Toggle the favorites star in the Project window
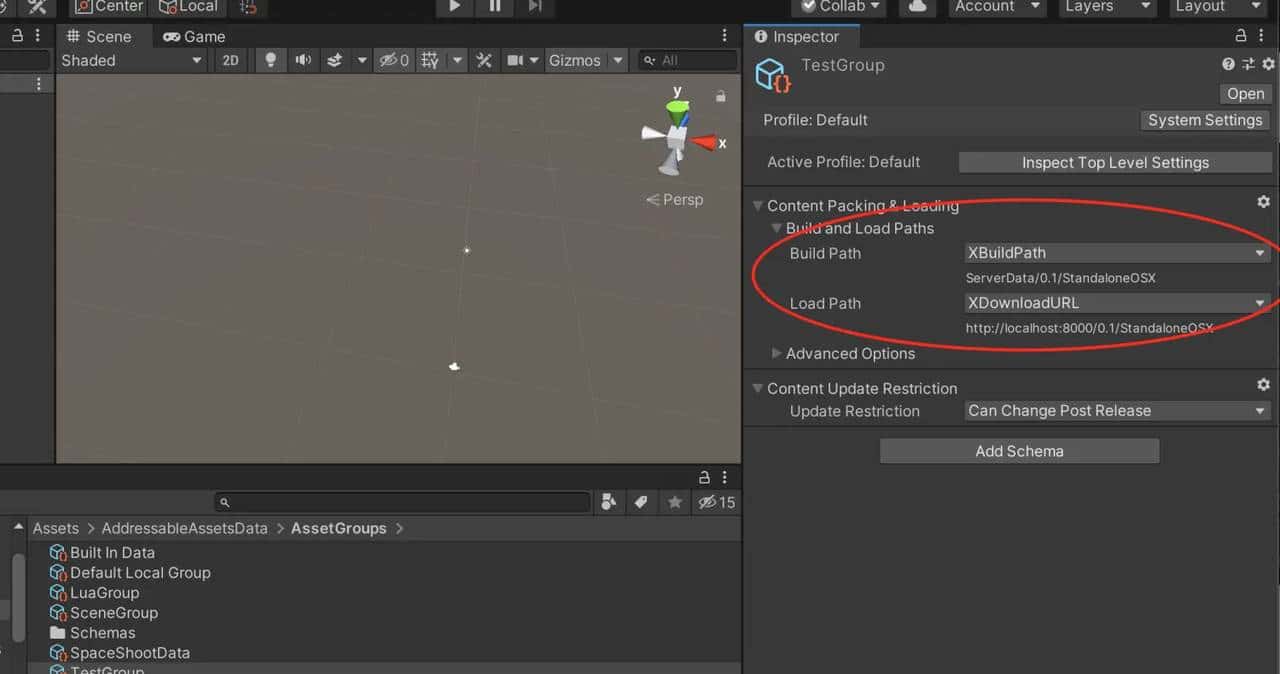 [x=675, y=502]
